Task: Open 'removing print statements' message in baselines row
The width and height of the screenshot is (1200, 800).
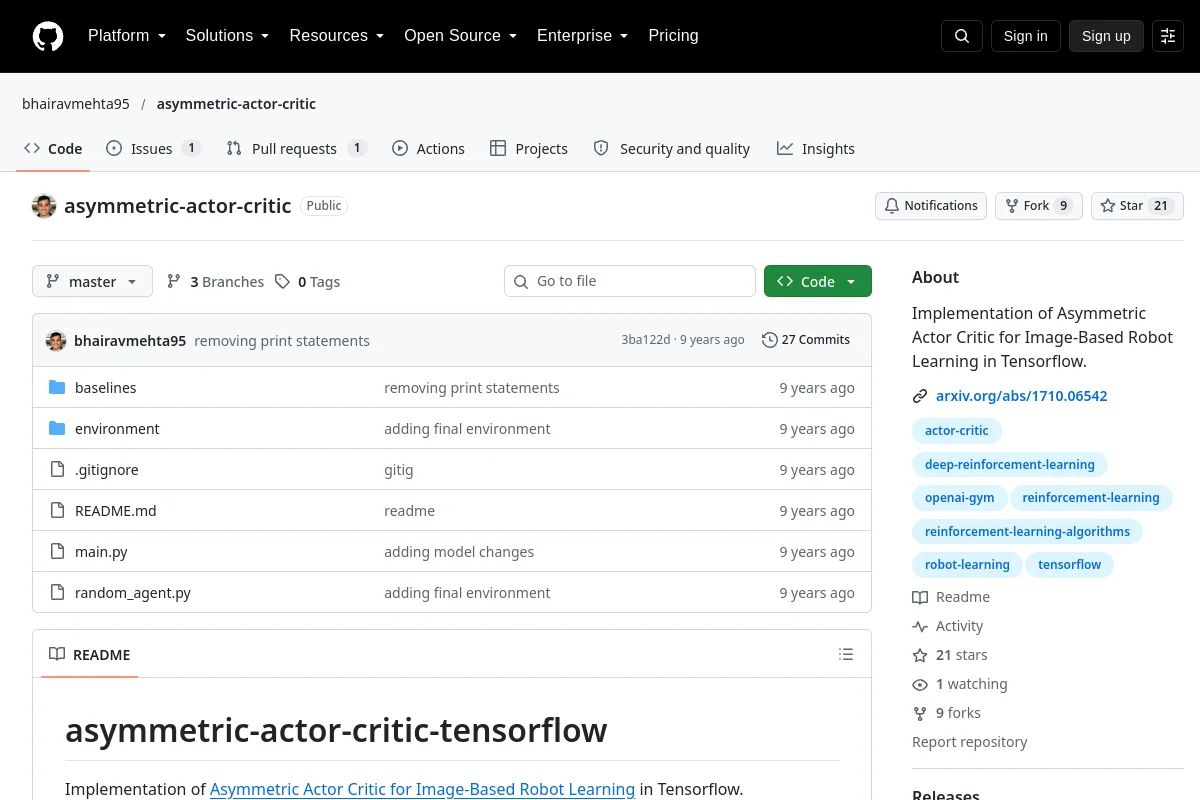Action: tap(472, 388)
